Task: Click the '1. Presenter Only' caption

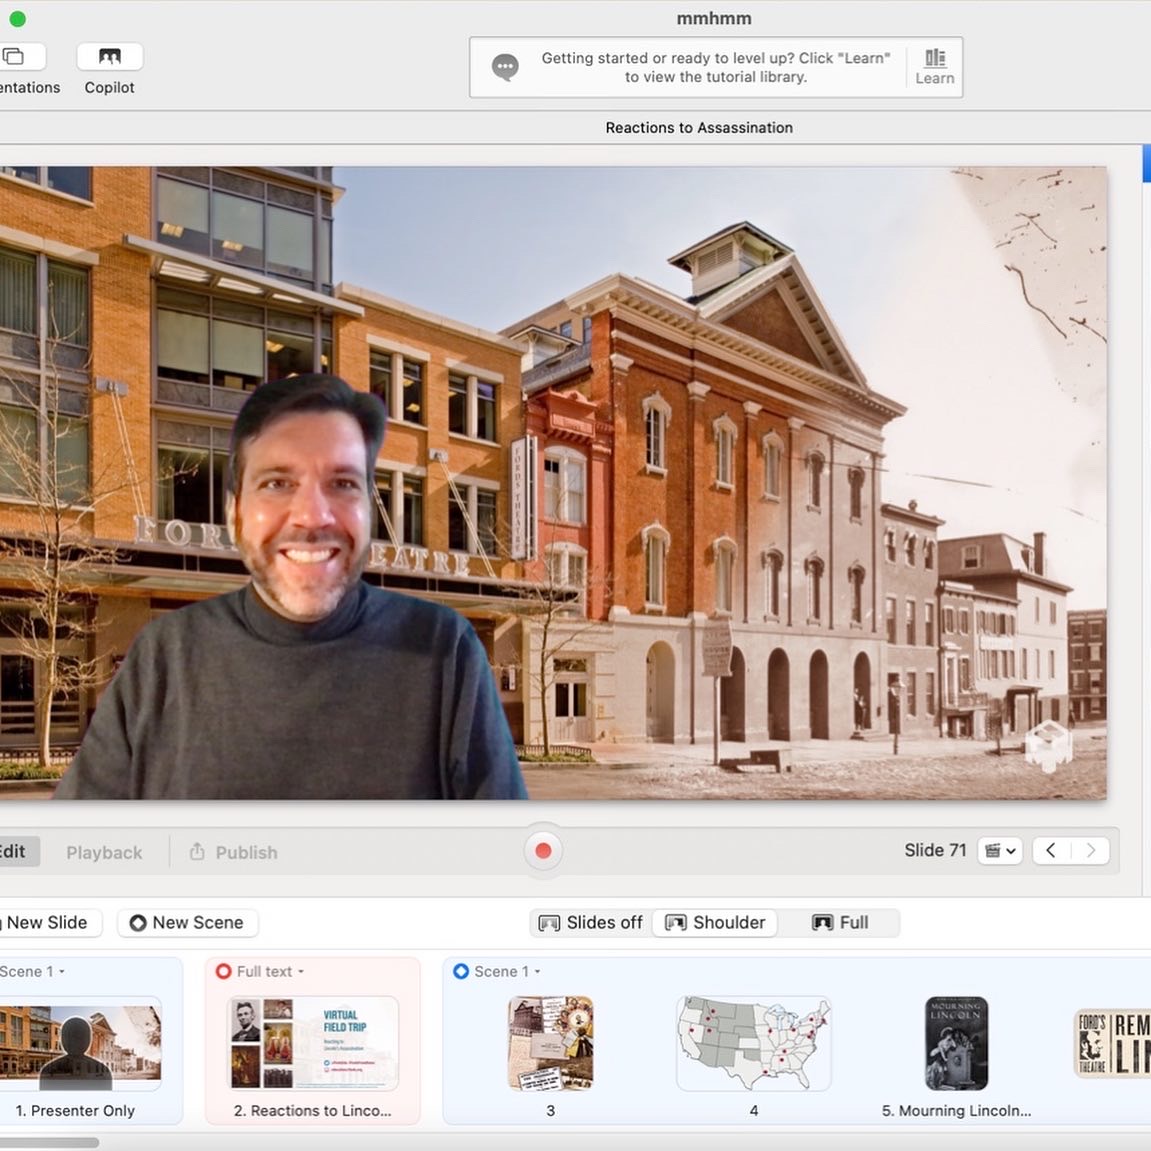Action: click(75, 1111)
